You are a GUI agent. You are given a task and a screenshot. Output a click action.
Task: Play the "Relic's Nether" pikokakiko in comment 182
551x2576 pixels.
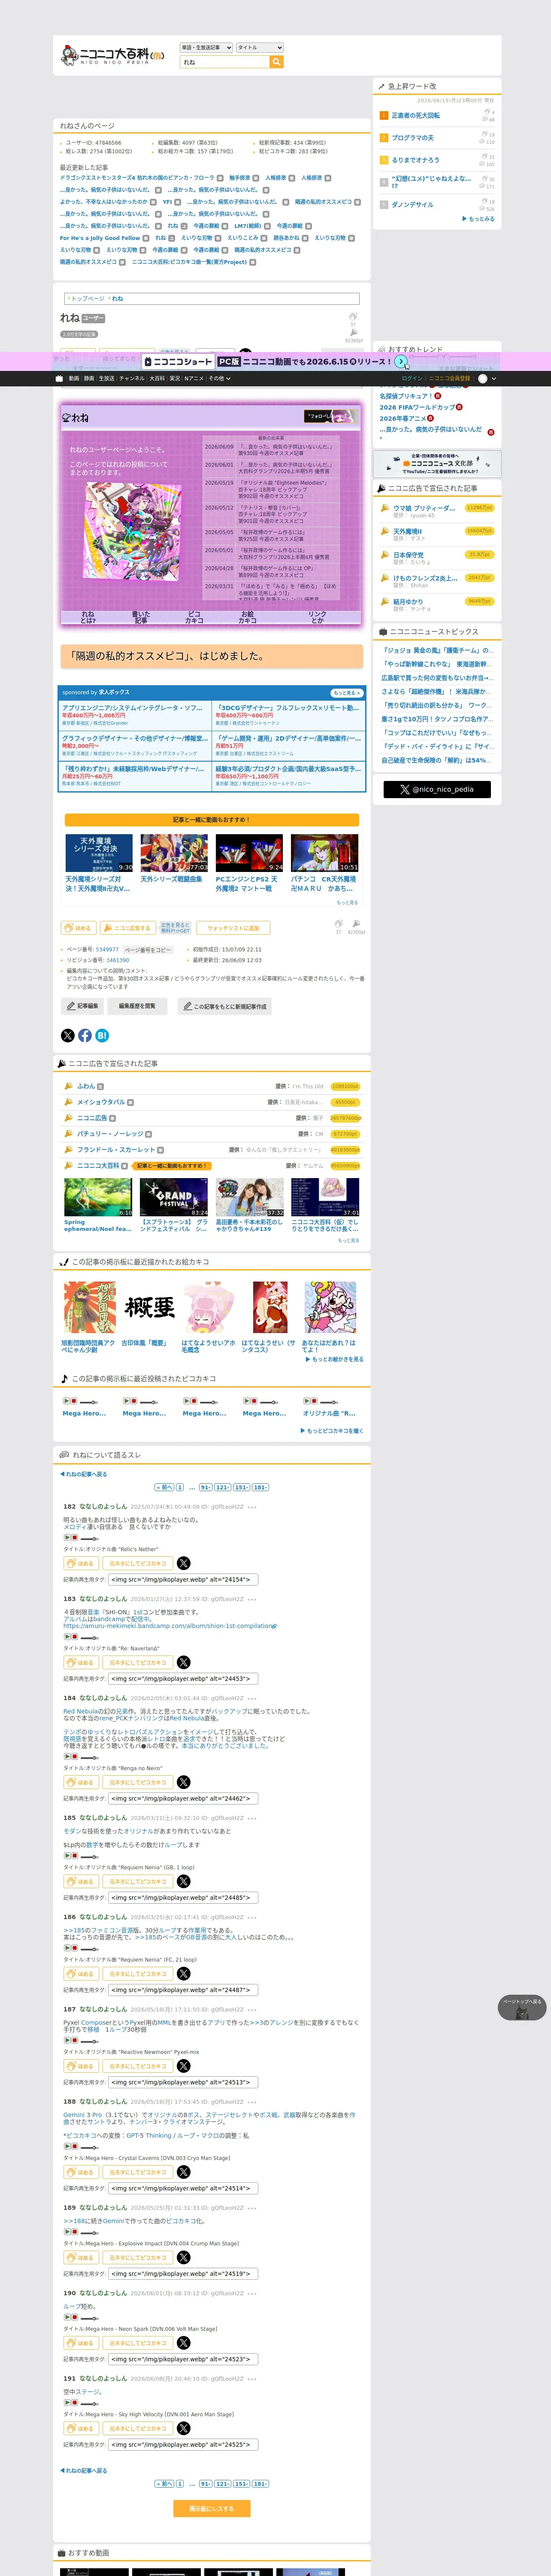67,1537
